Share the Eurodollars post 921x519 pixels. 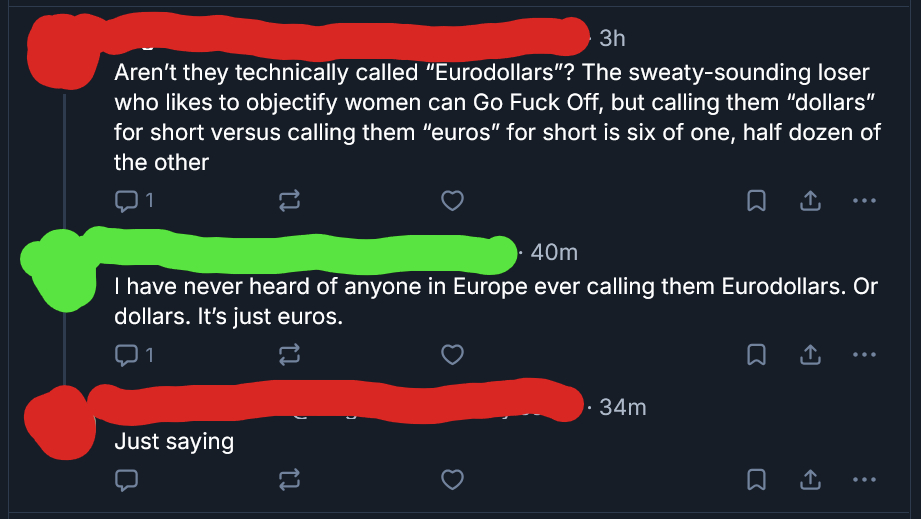click(809, 201)
